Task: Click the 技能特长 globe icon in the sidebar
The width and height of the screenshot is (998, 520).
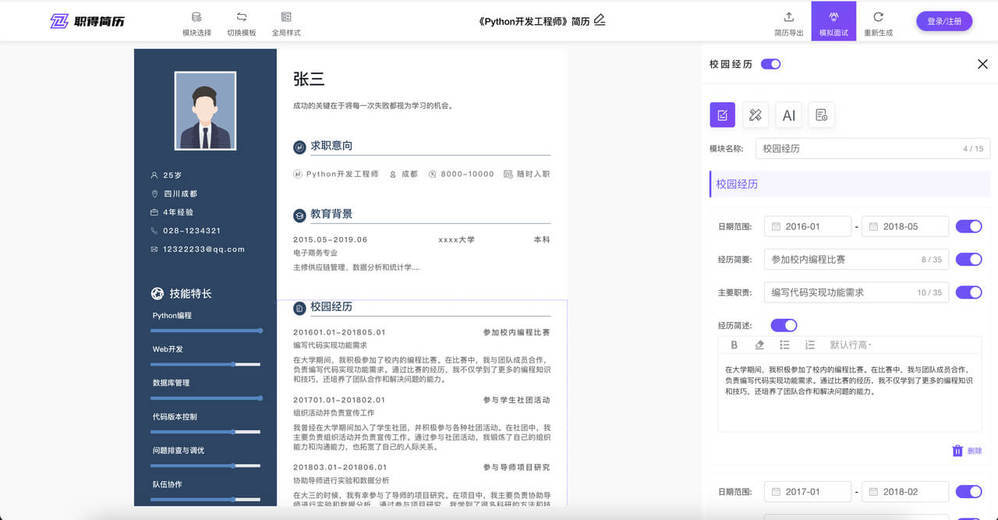Action: (x=157, y=293)
